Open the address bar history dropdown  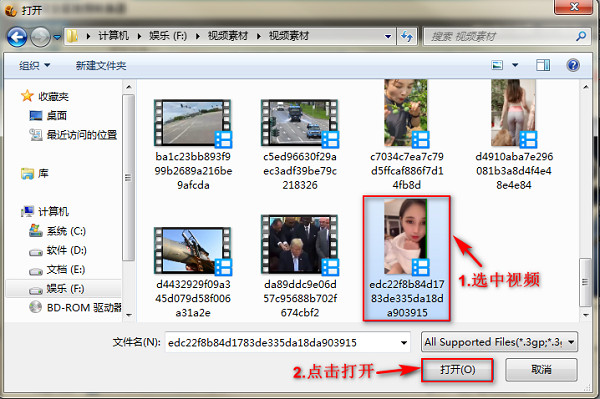point(388,36)
